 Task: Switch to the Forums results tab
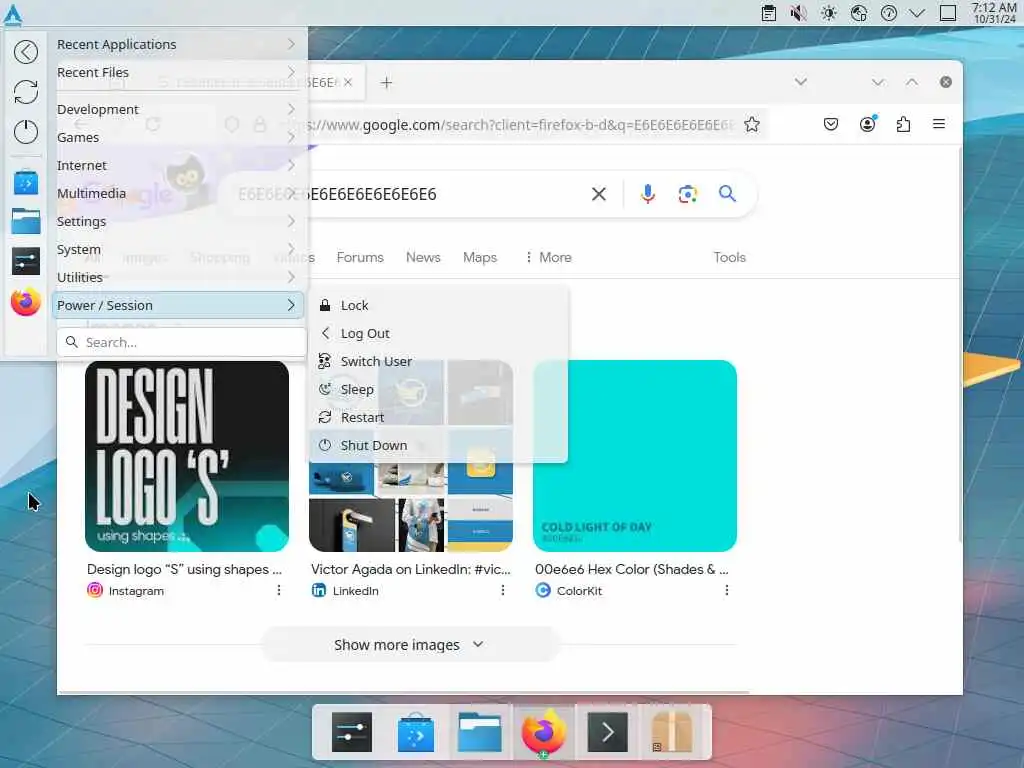pyautogui.click(x=360, y=257)
